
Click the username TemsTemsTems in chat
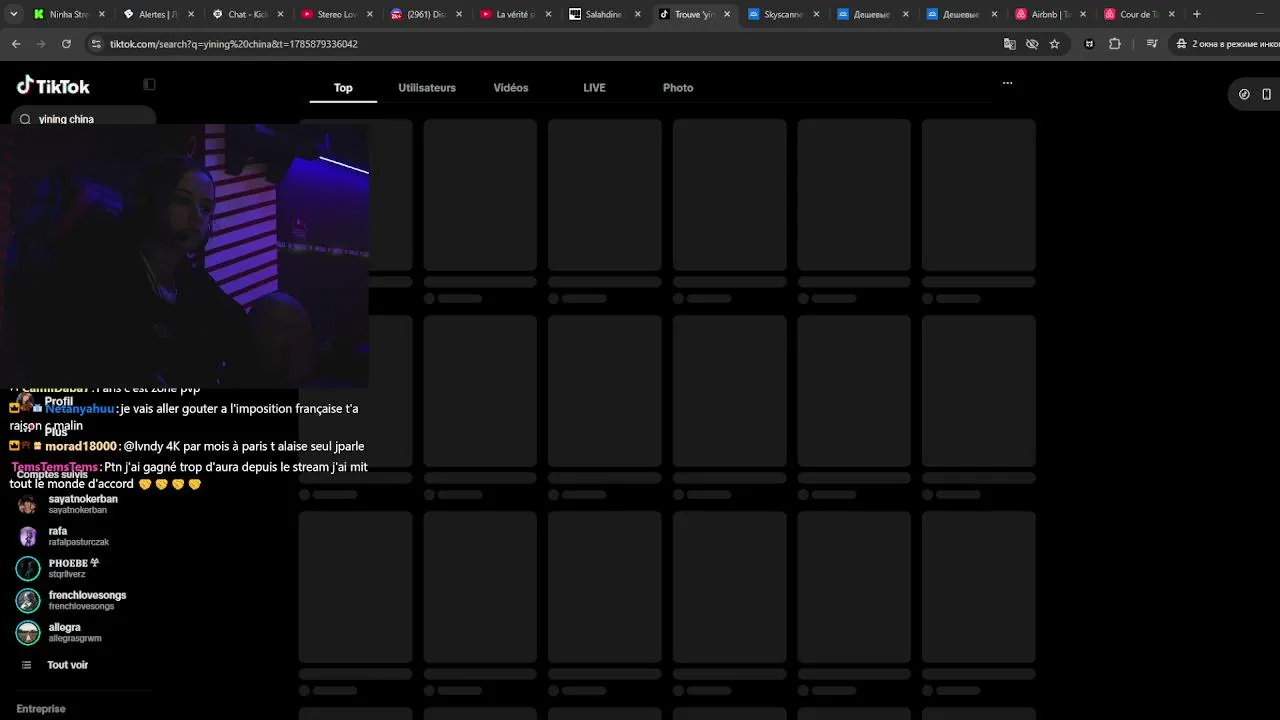coord(55,467)
